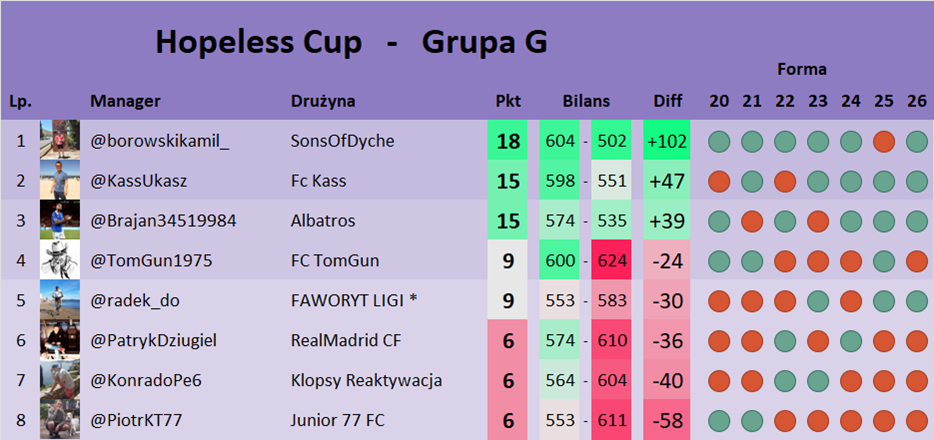Click Klopsy Reaktywacja green form dot, round 22
The image size is (934, 440).
[x=785, y=381]
